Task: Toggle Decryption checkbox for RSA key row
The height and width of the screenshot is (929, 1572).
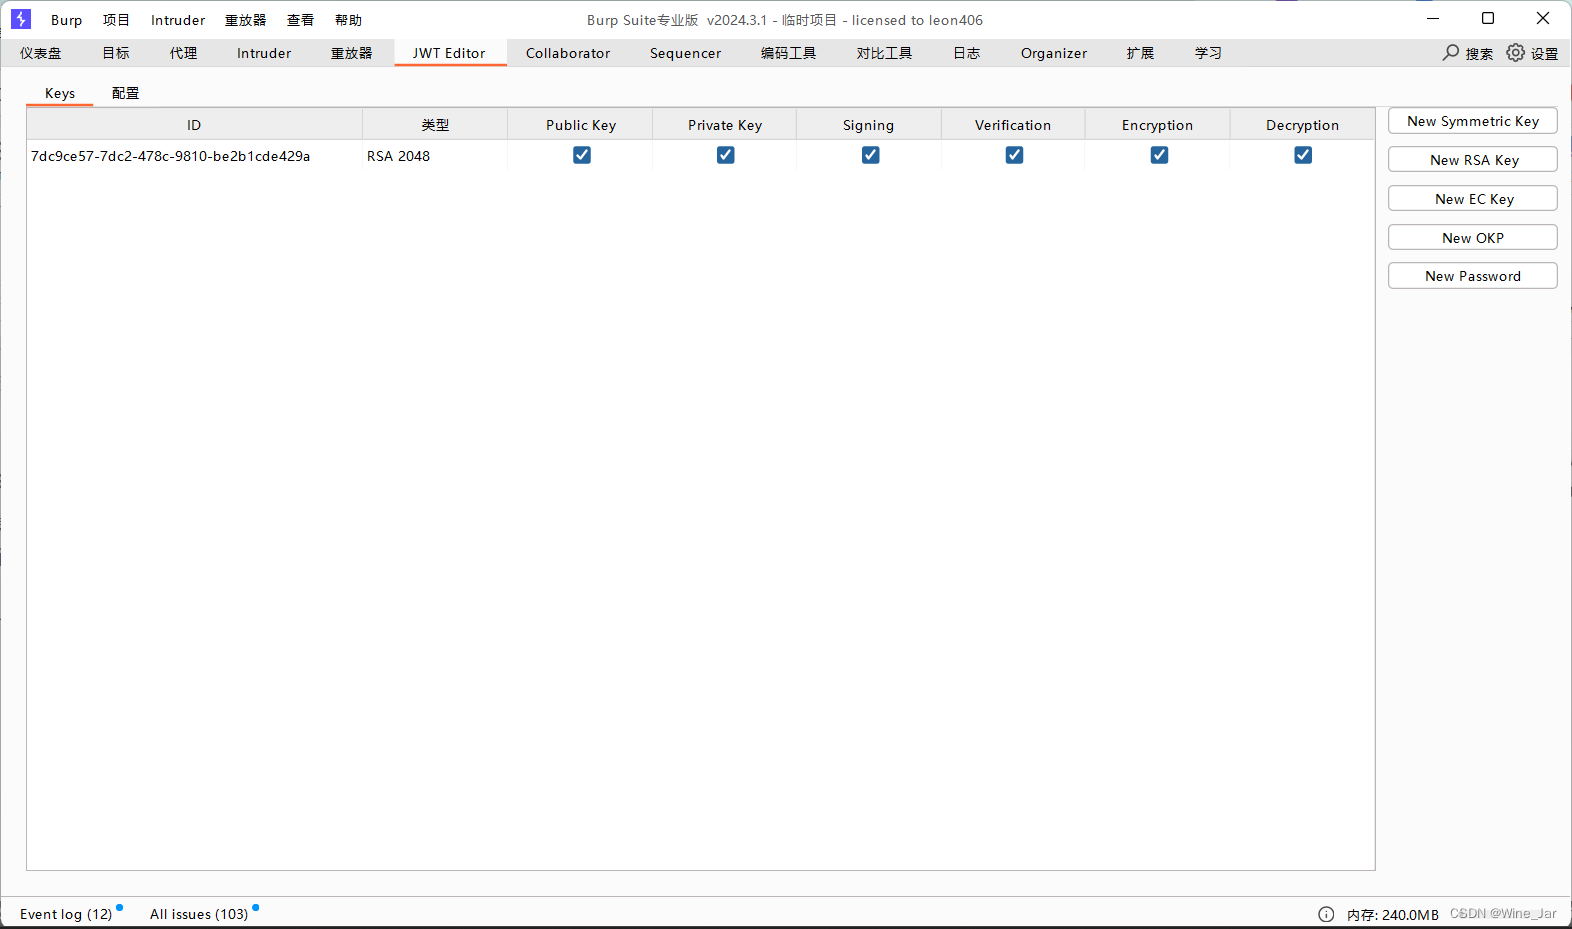Action: (x=1303, y=155)
